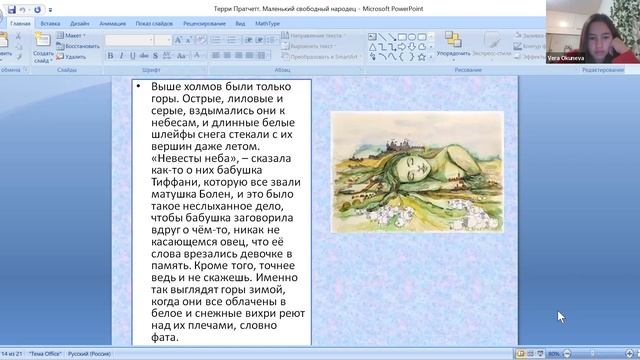The width and height of the screenshot is (640, 360).
Task: Switch to normal view in status bar
Action: 521,353
